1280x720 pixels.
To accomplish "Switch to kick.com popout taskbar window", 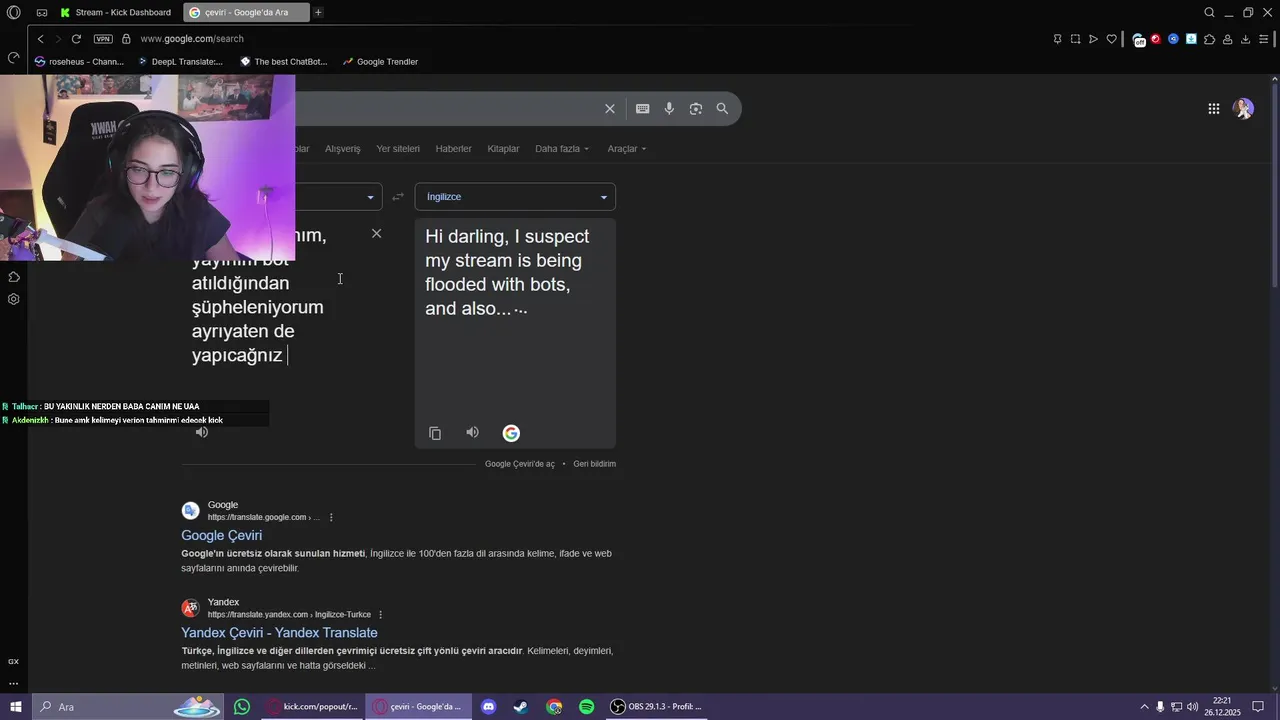I will pos(313,707).
